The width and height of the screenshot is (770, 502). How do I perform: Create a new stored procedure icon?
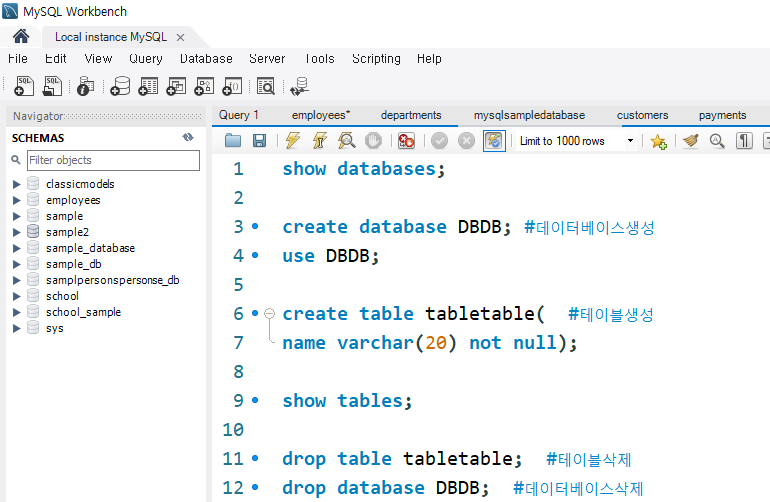[204, 86]
